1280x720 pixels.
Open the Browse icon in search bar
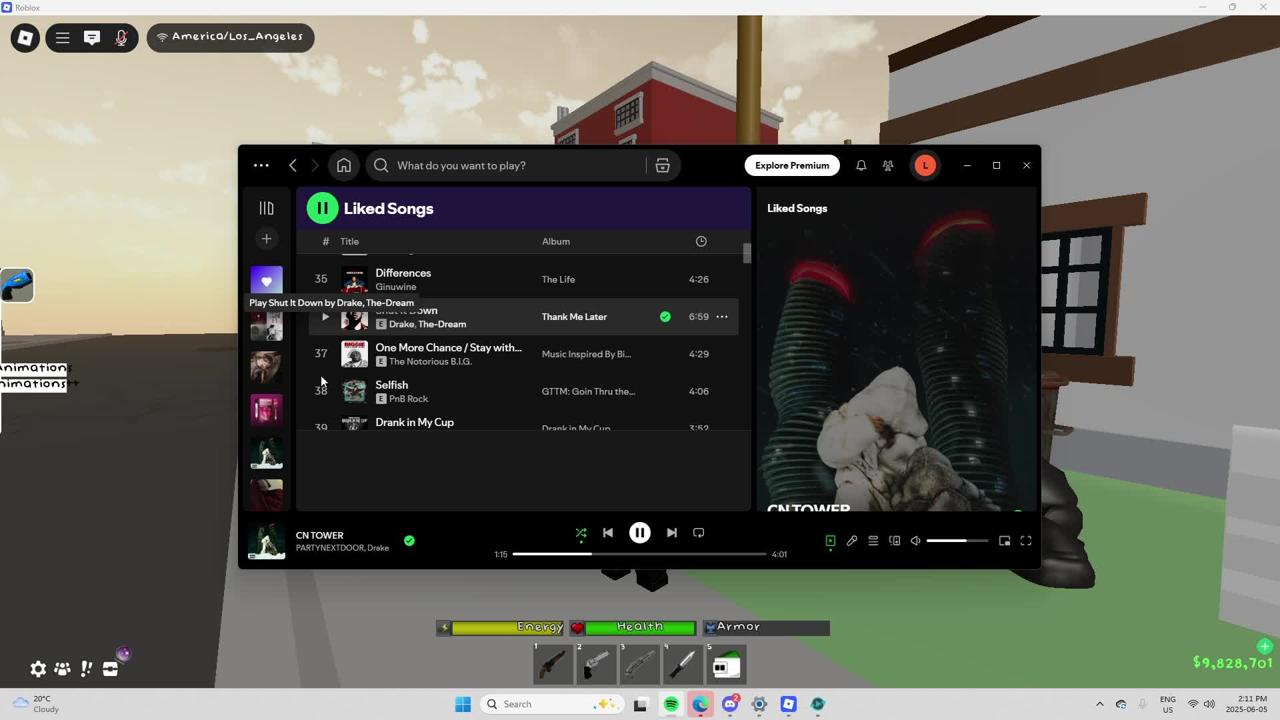[x=662, y=165]
